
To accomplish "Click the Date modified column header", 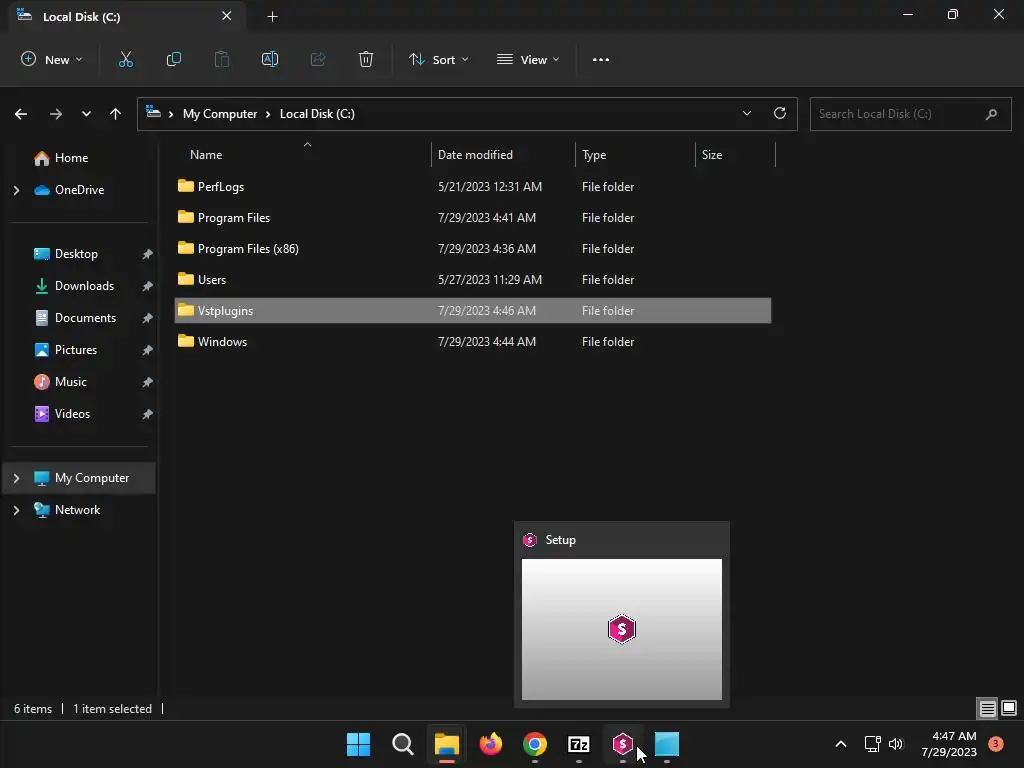I will [x=475, y=155].
